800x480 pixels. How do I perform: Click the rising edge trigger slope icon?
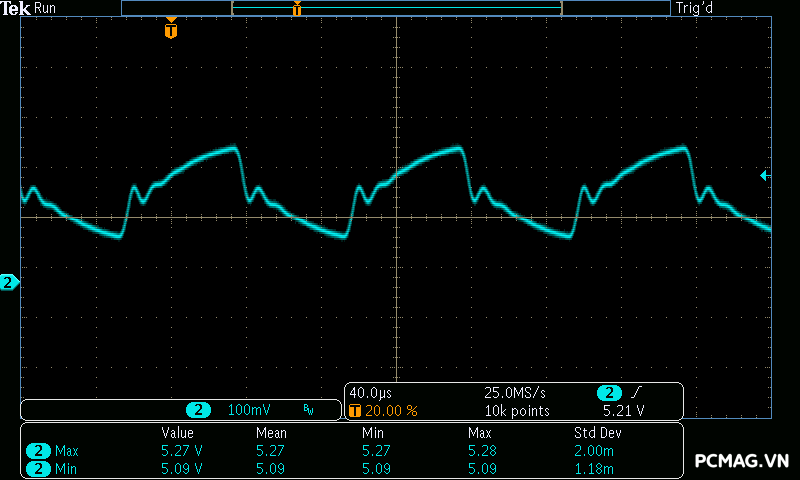click(637, 393)
